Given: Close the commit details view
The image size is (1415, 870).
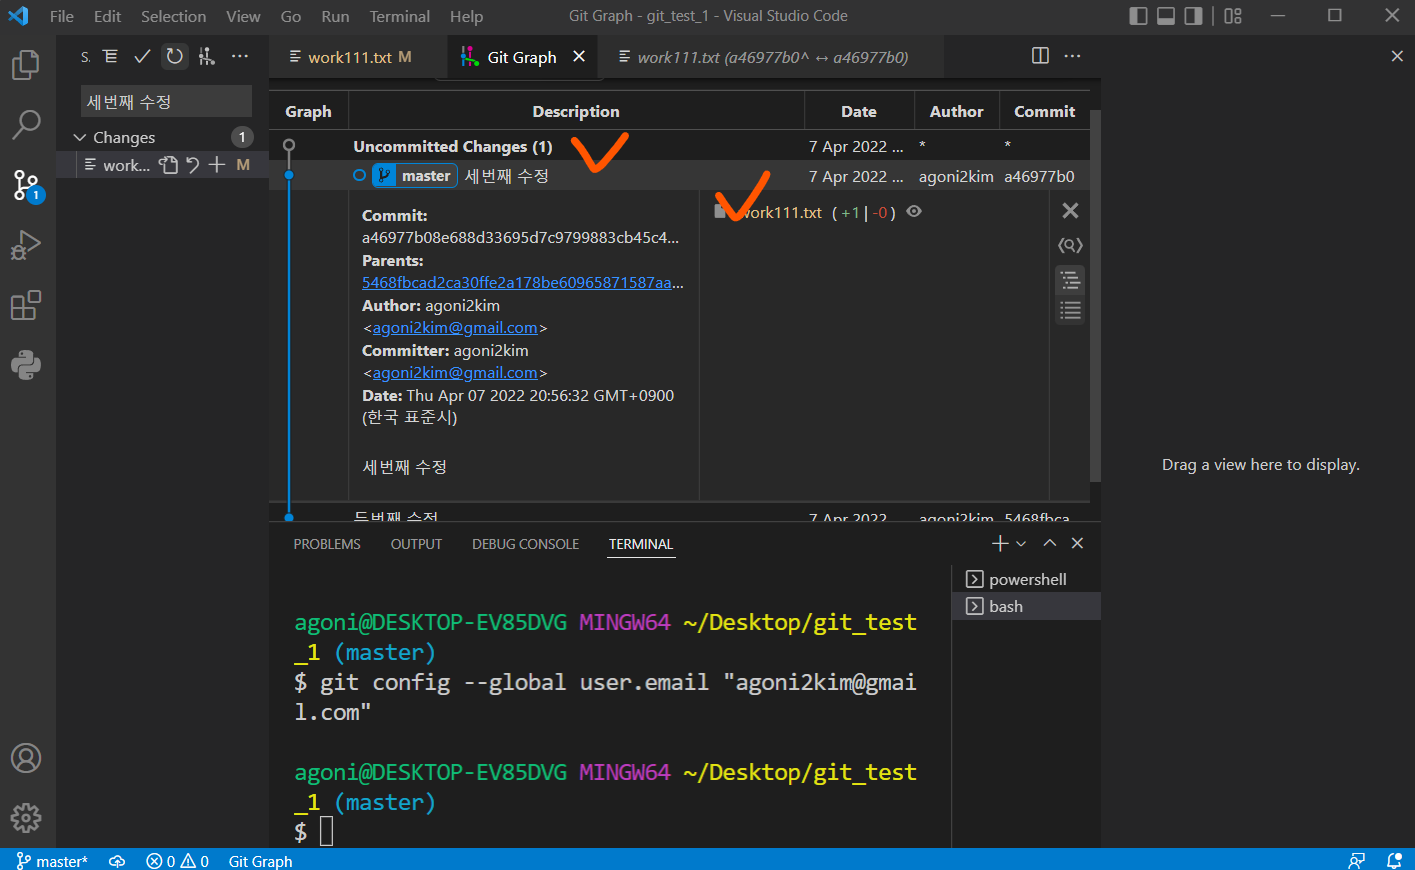Looking at the screenshot, I should pyautogui.click(x=1070, y=211).
